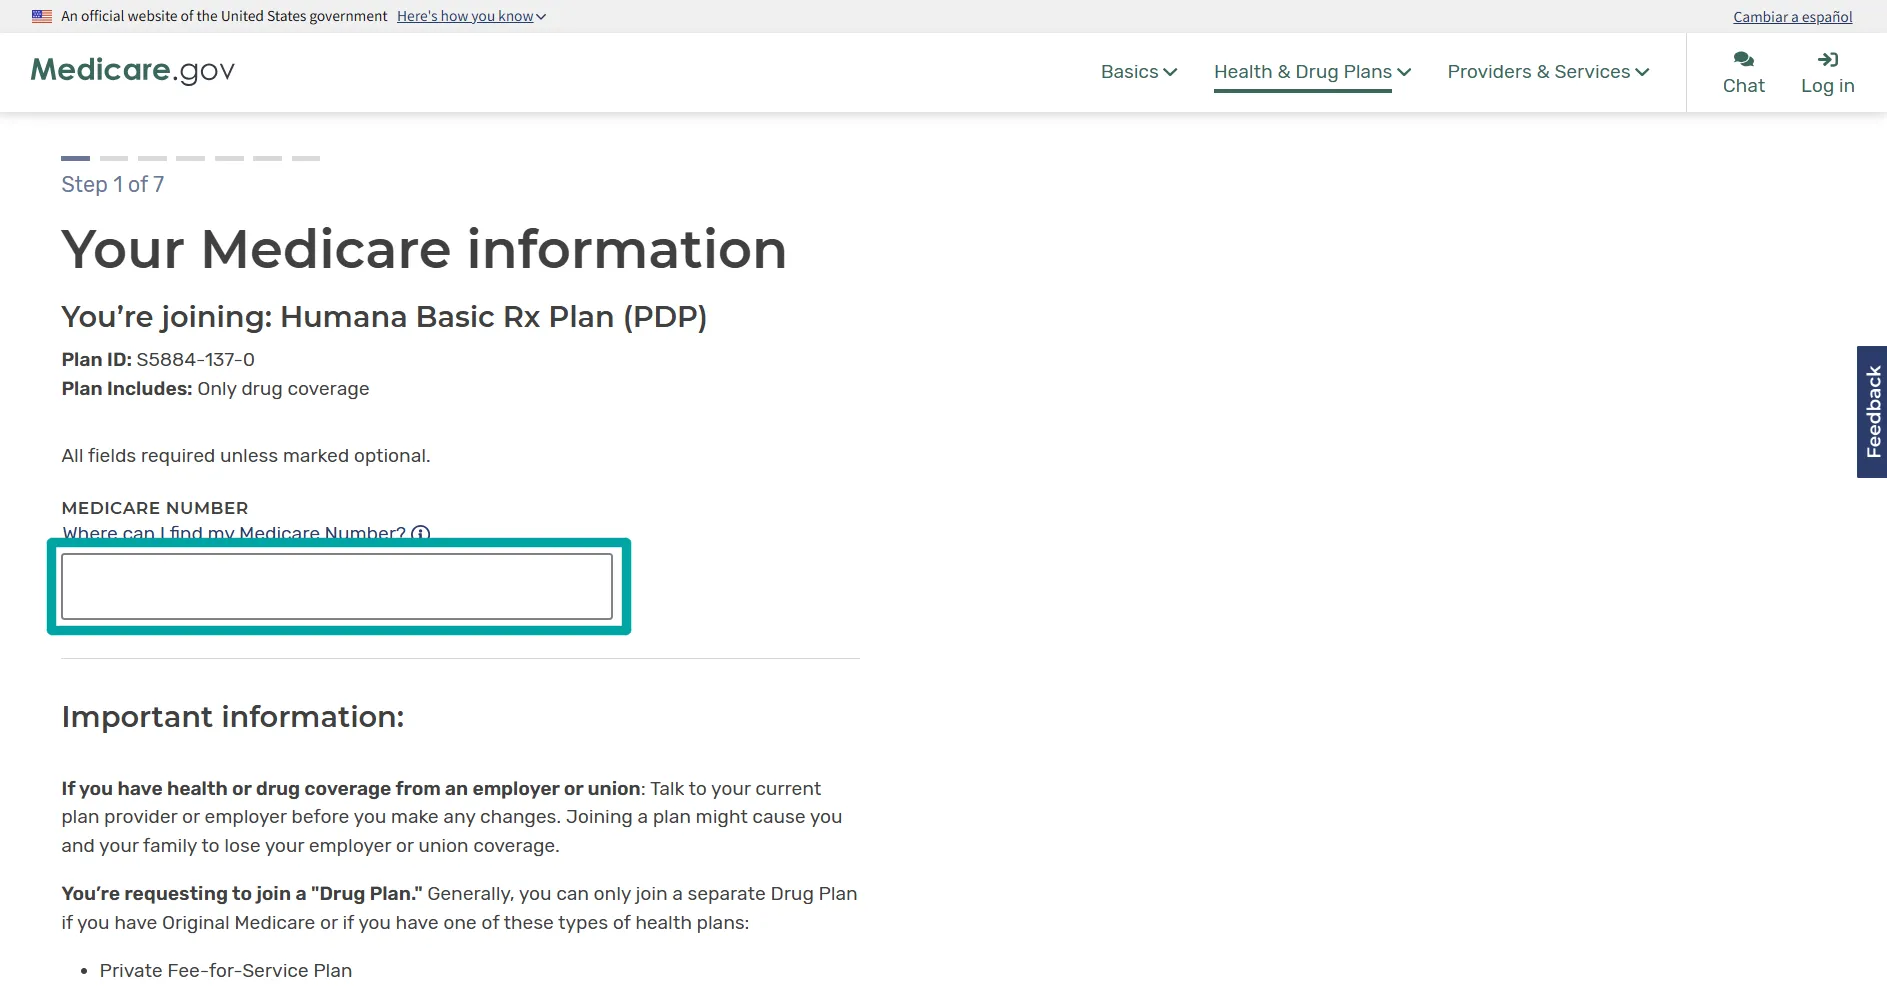Click "All fields required unless marked optional" text
Screen dimensions: 1887x991
[x=246, y=456]
